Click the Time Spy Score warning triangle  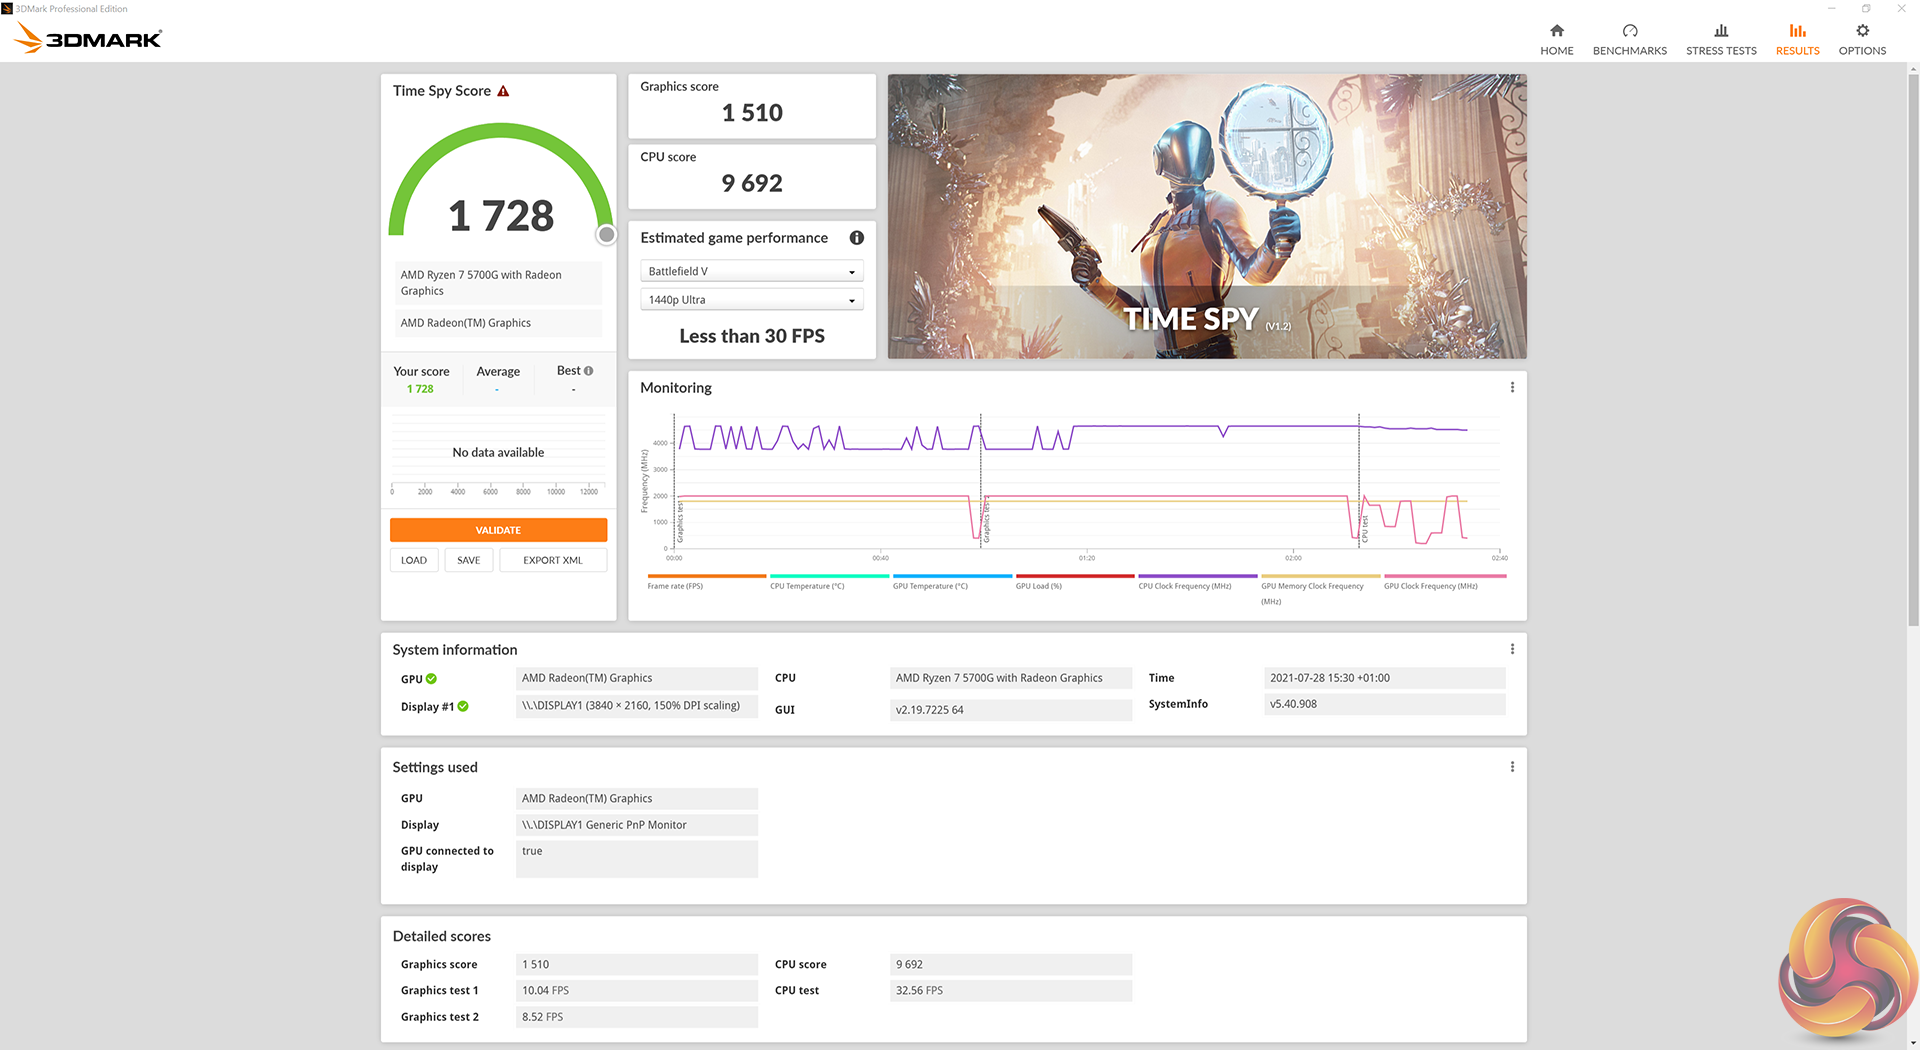coord(503,91)
